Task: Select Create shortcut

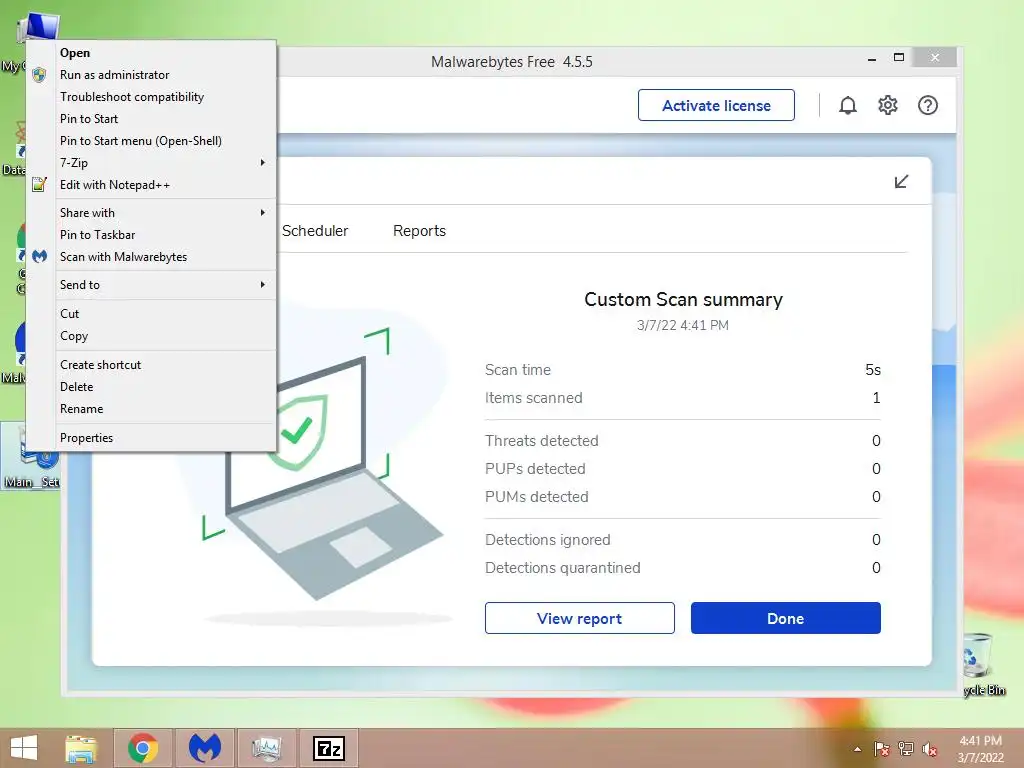Action: click(x=151, y=365)
